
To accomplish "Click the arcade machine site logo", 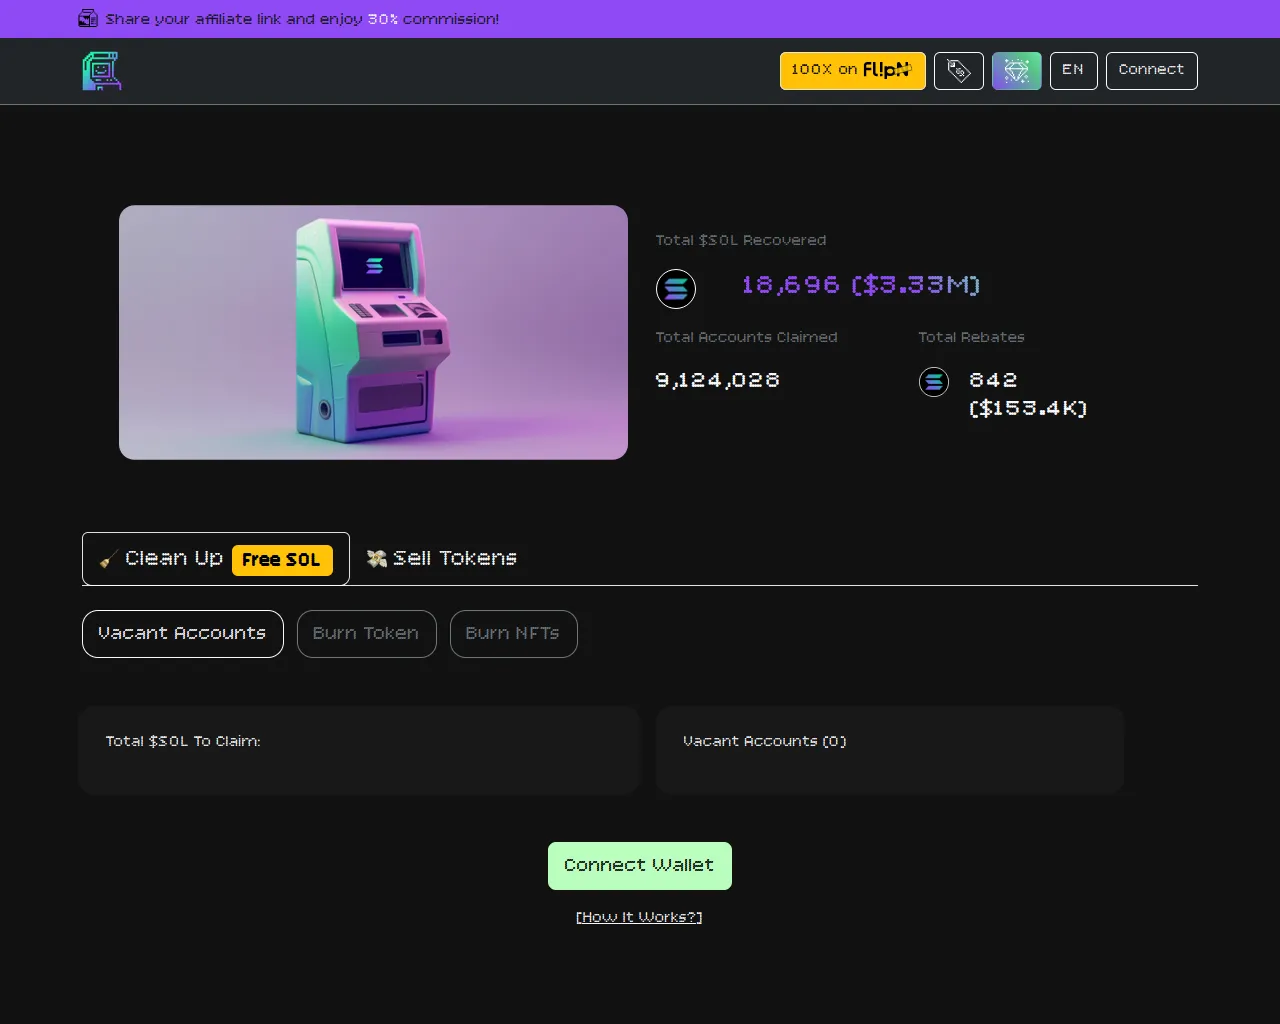I will [x=102, y=71].
